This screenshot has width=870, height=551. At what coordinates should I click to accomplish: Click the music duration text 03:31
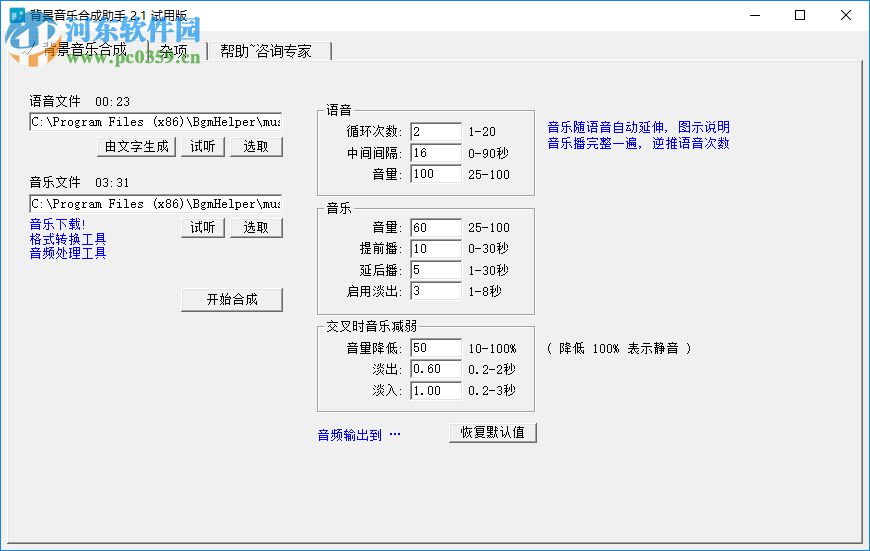(x=113, y=183)
